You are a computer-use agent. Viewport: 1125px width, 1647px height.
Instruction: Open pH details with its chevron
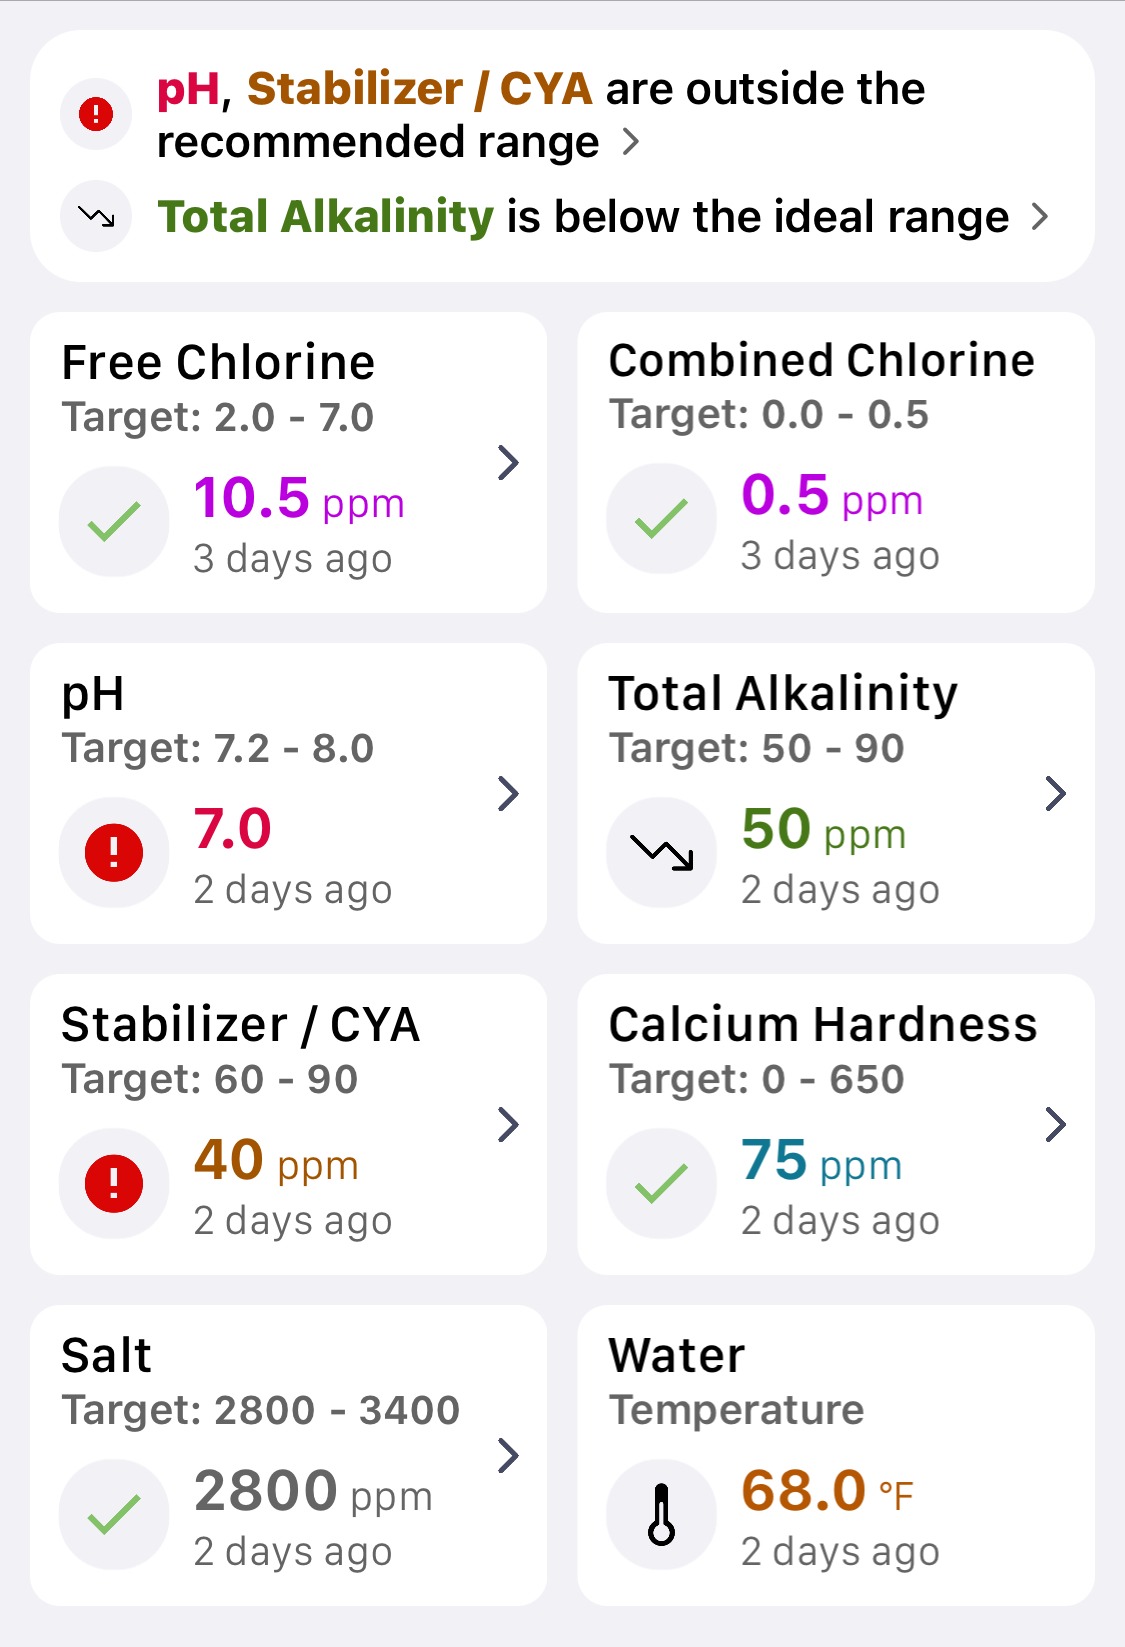pyautogui.click(x=508, y=793)
